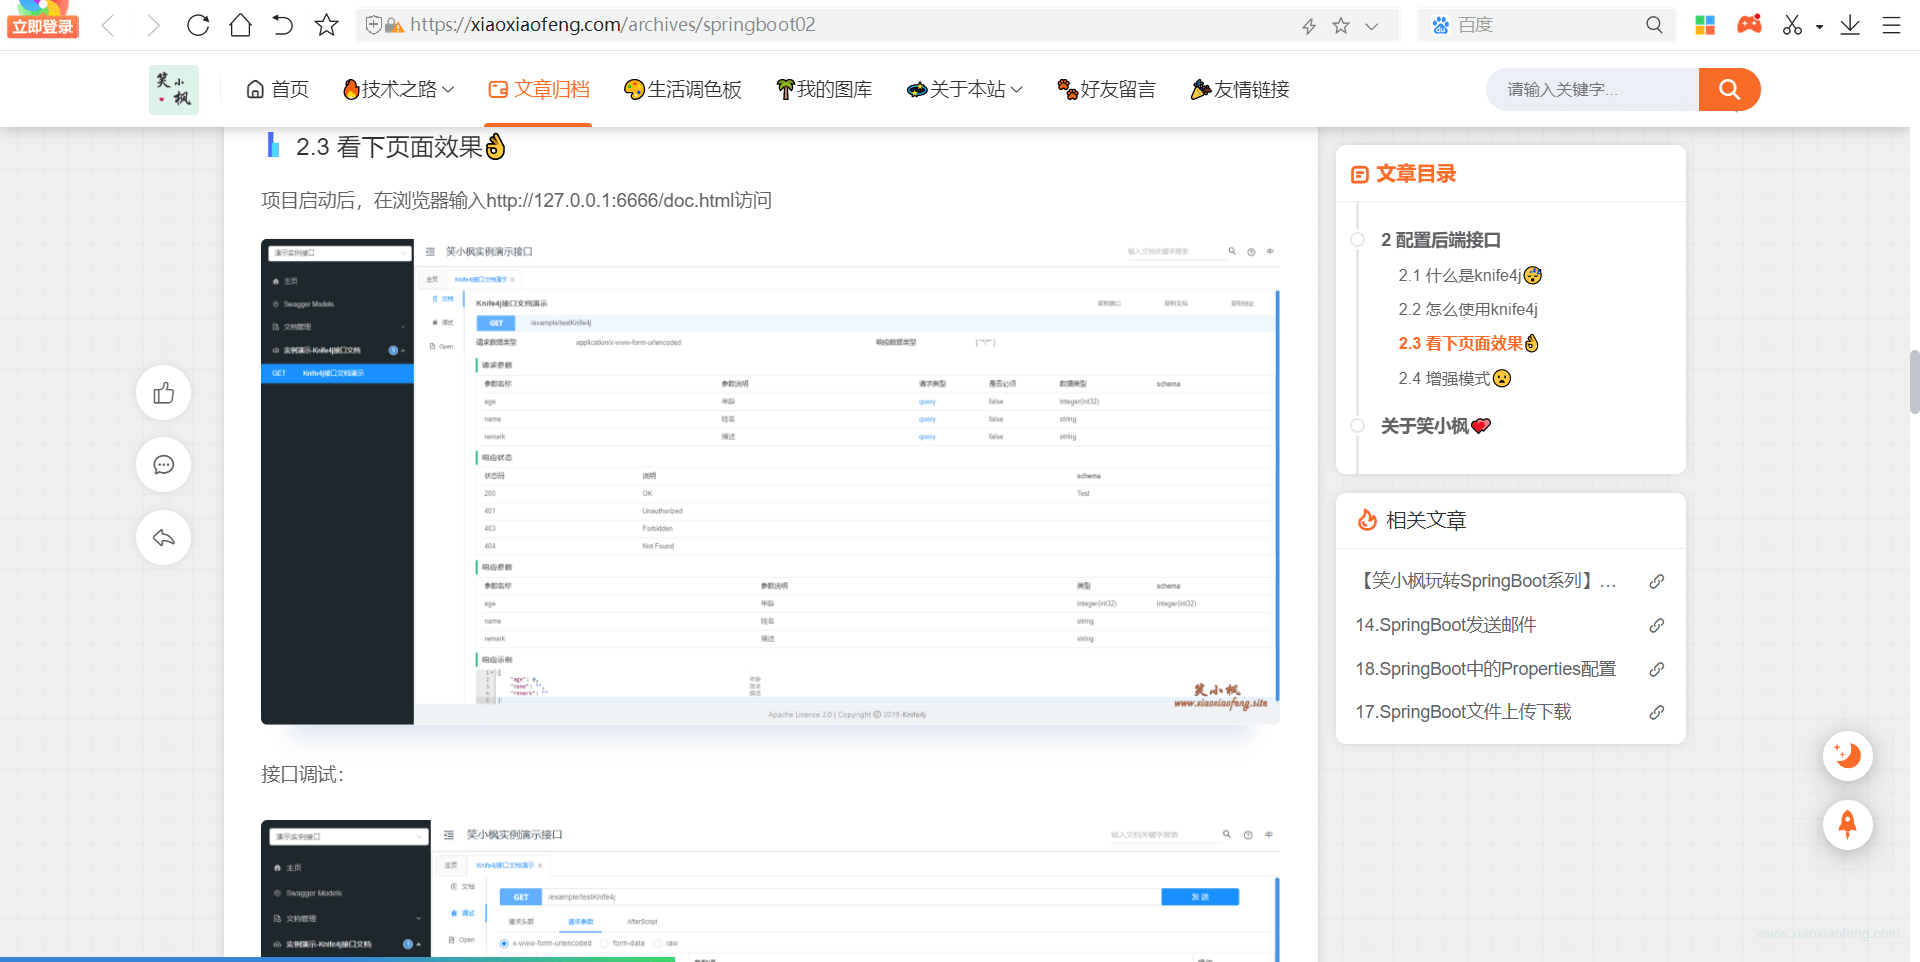The height and width of the screenshot is (962, 1920).
Task: Click the thumbs-up like button
Action: click(x=164, y=393)
